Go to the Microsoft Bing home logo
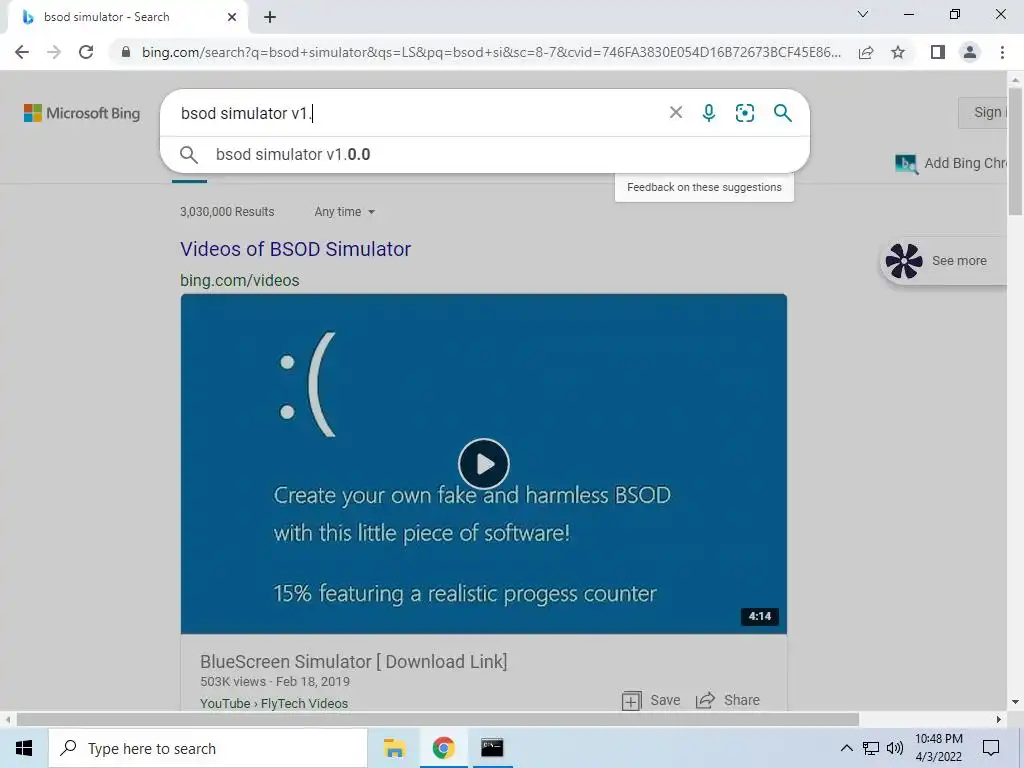Viewport: 1024px width, 768px height. pos(82,113)
